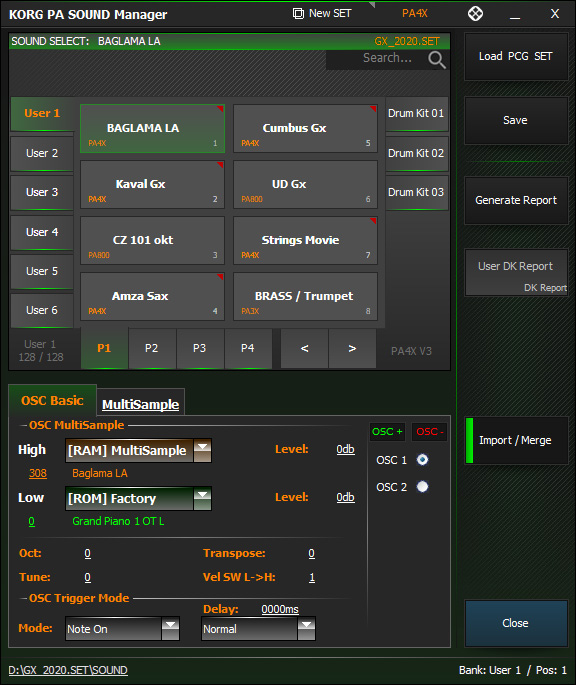Viewport: 576px width, 685px height.
Task: Select the OSC 2 radio button
Action: pyautogui.click(x=422, y=486)
